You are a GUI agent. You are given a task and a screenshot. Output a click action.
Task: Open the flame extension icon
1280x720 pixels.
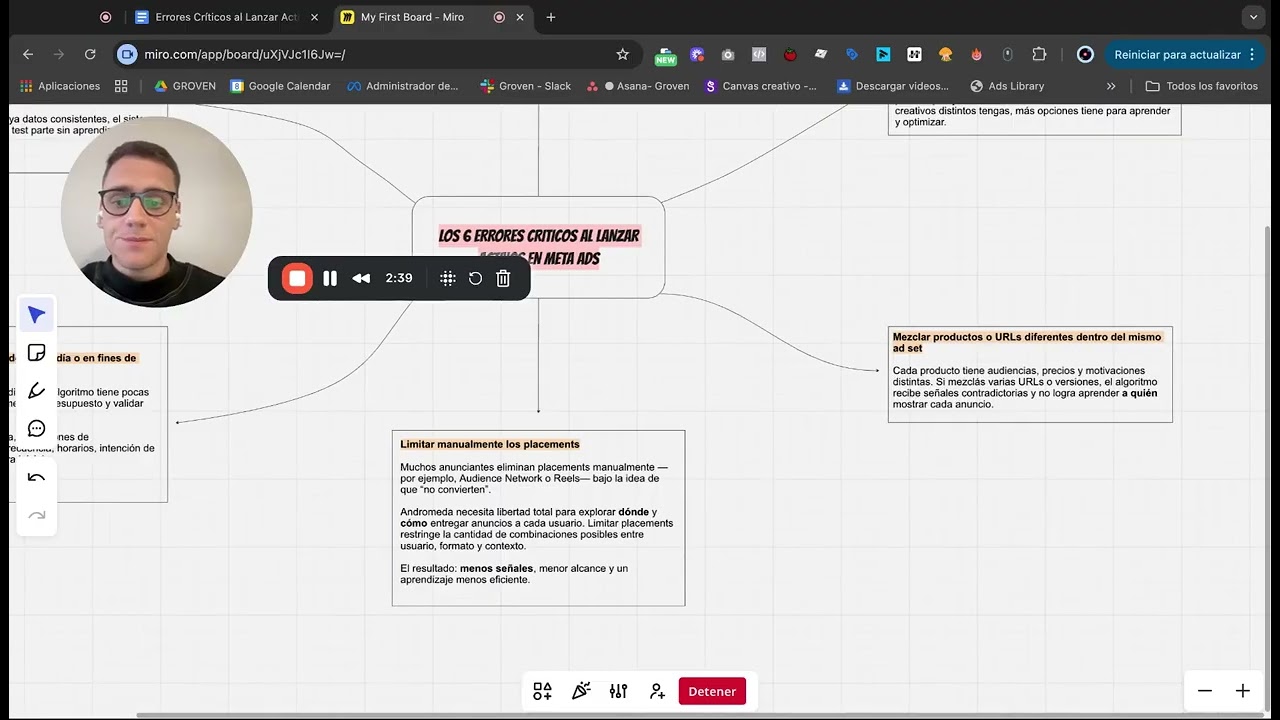976,54
